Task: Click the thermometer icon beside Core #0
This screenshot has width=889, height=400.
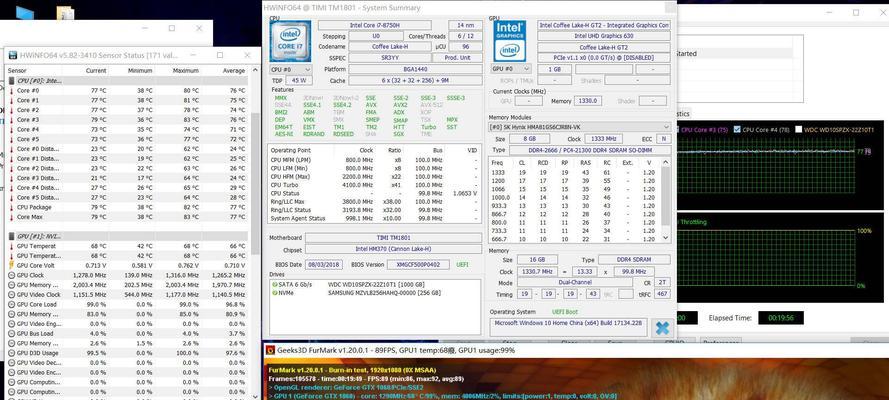Action: [x=12, y=91]
